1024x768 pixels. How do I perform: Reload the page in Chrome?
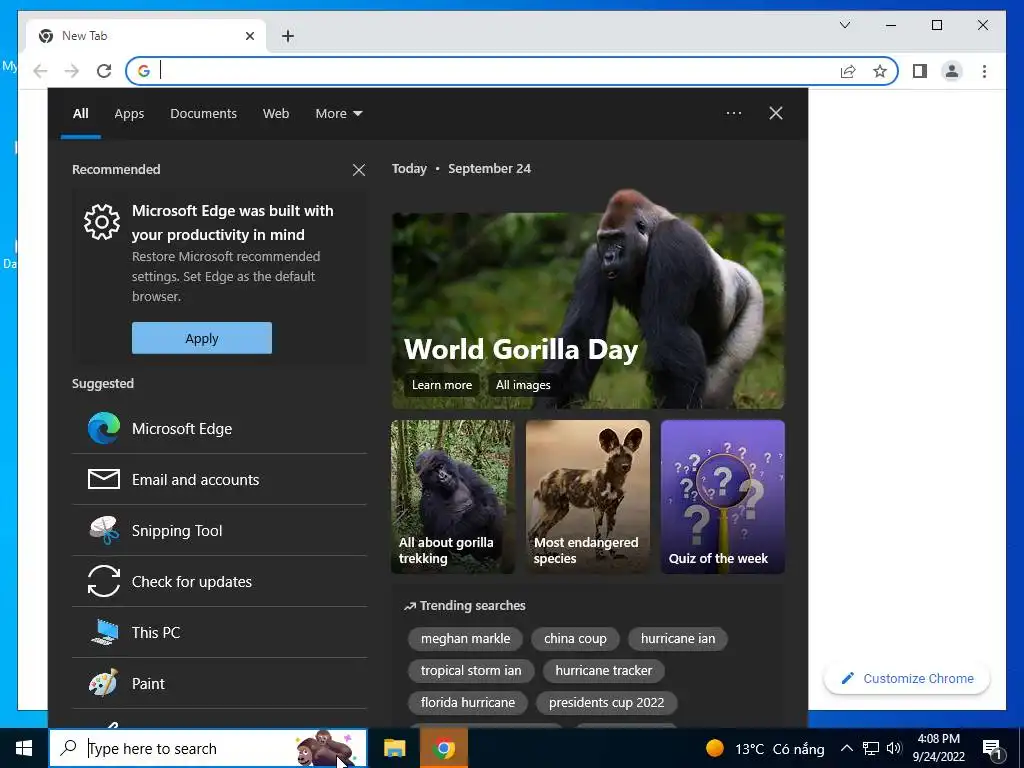click(104, 71)
